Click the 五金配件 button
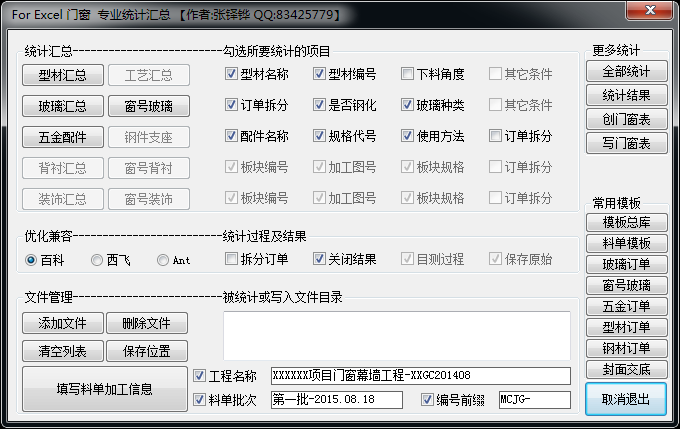Viewport: 680px width, 429px height. (63, 137)
